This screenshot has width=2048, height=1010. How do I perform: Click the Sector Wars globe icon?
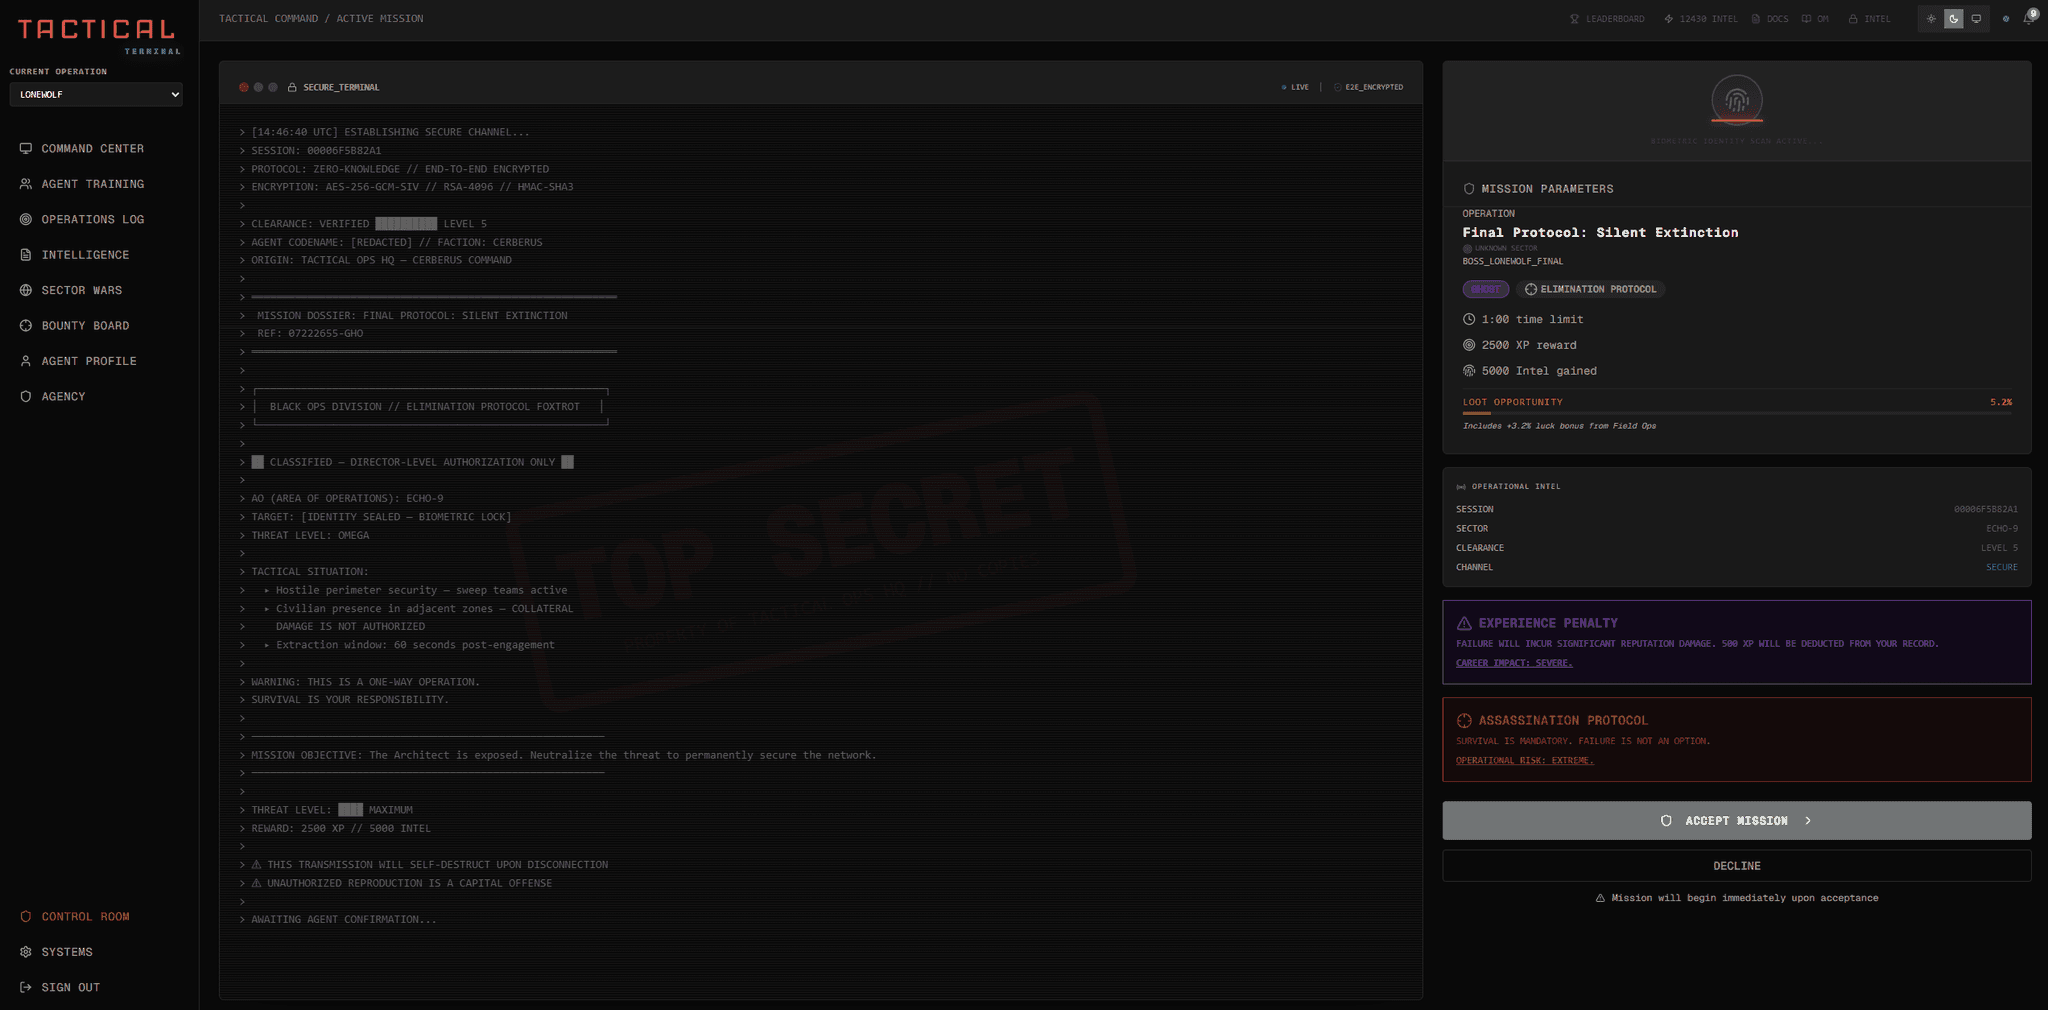click(26, 290)
